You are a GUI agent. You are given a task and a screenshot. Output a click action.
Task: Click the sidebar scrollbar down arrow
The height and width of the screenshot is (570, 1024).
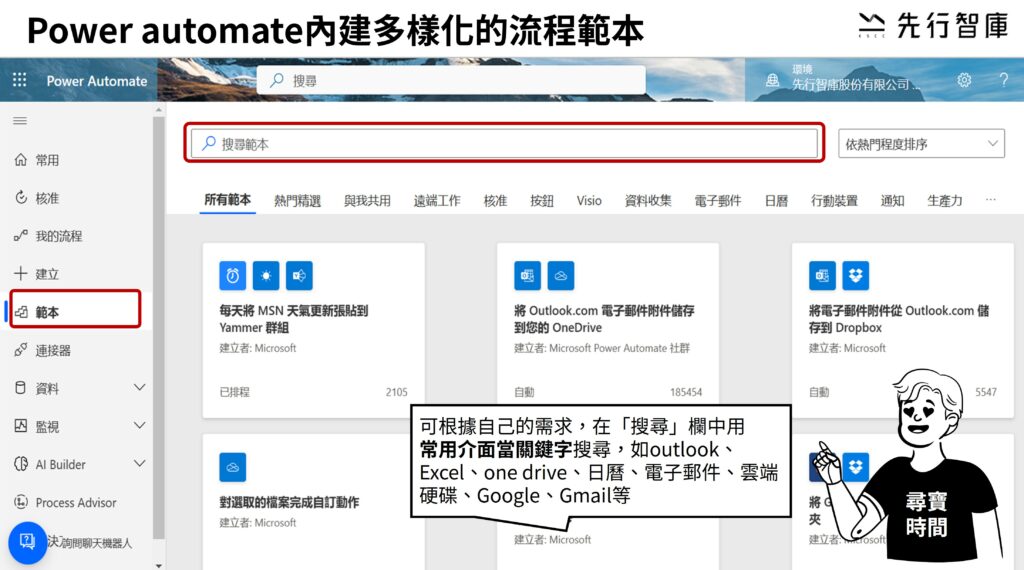pos(158,565)
